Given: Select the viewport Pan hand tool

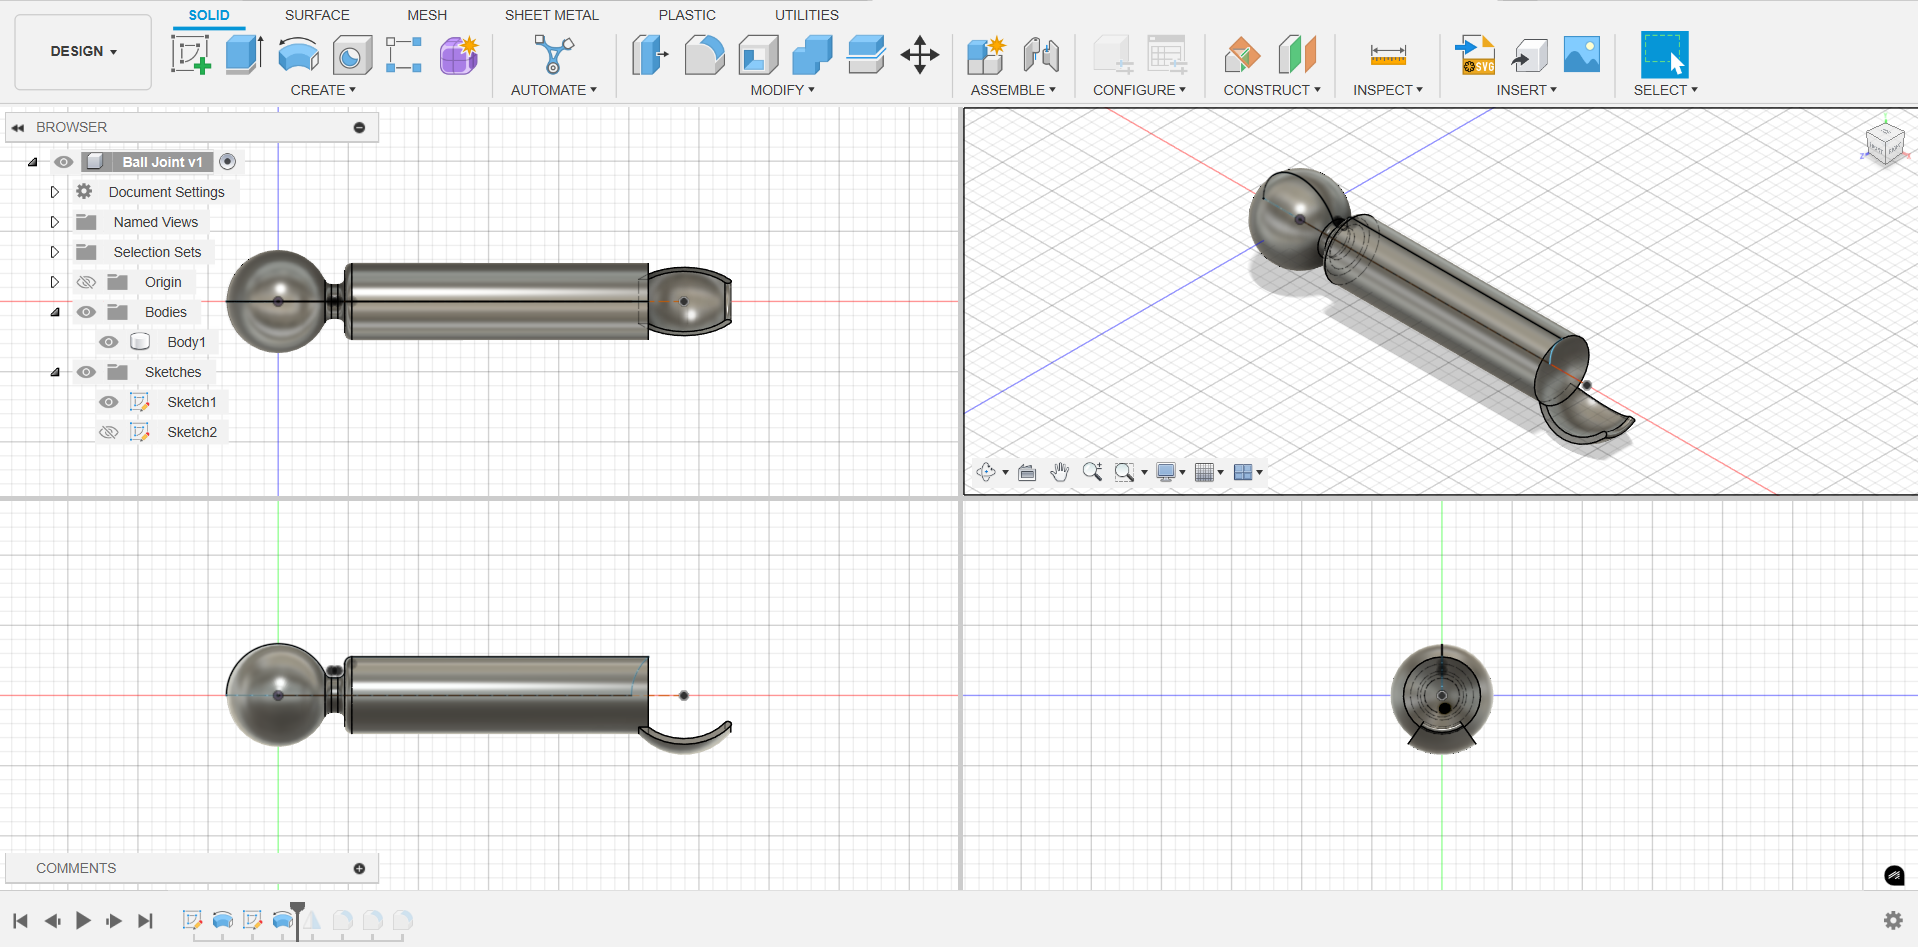Looking at the screenshot, I should click(x=1060, y=472).
